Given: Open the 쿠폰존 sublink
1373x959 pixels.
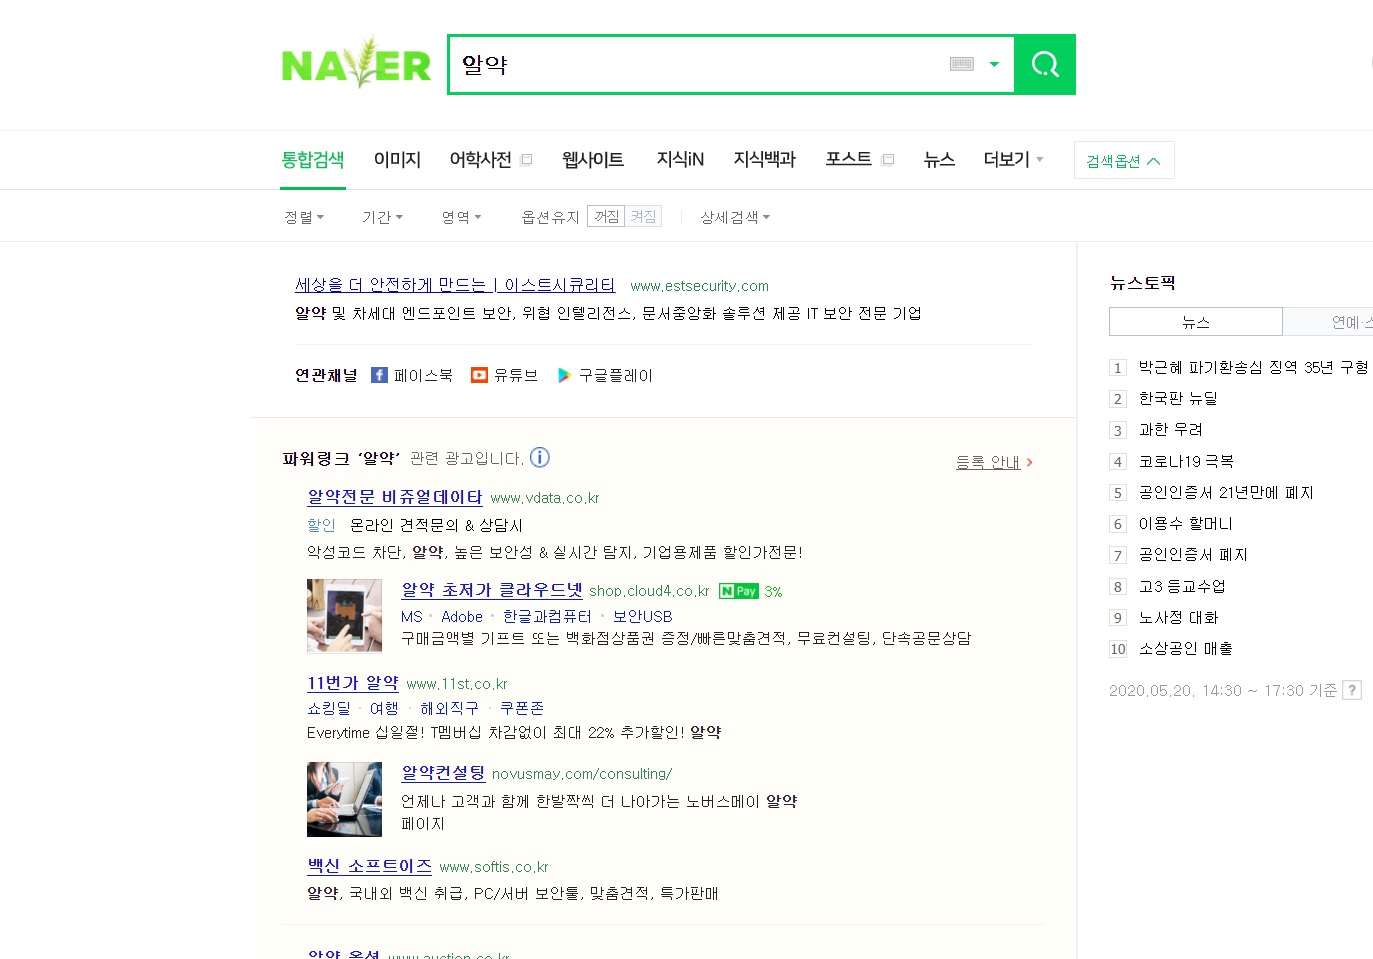Looking at the screenshot, I should pyautogui.click(x=522, y=708).
